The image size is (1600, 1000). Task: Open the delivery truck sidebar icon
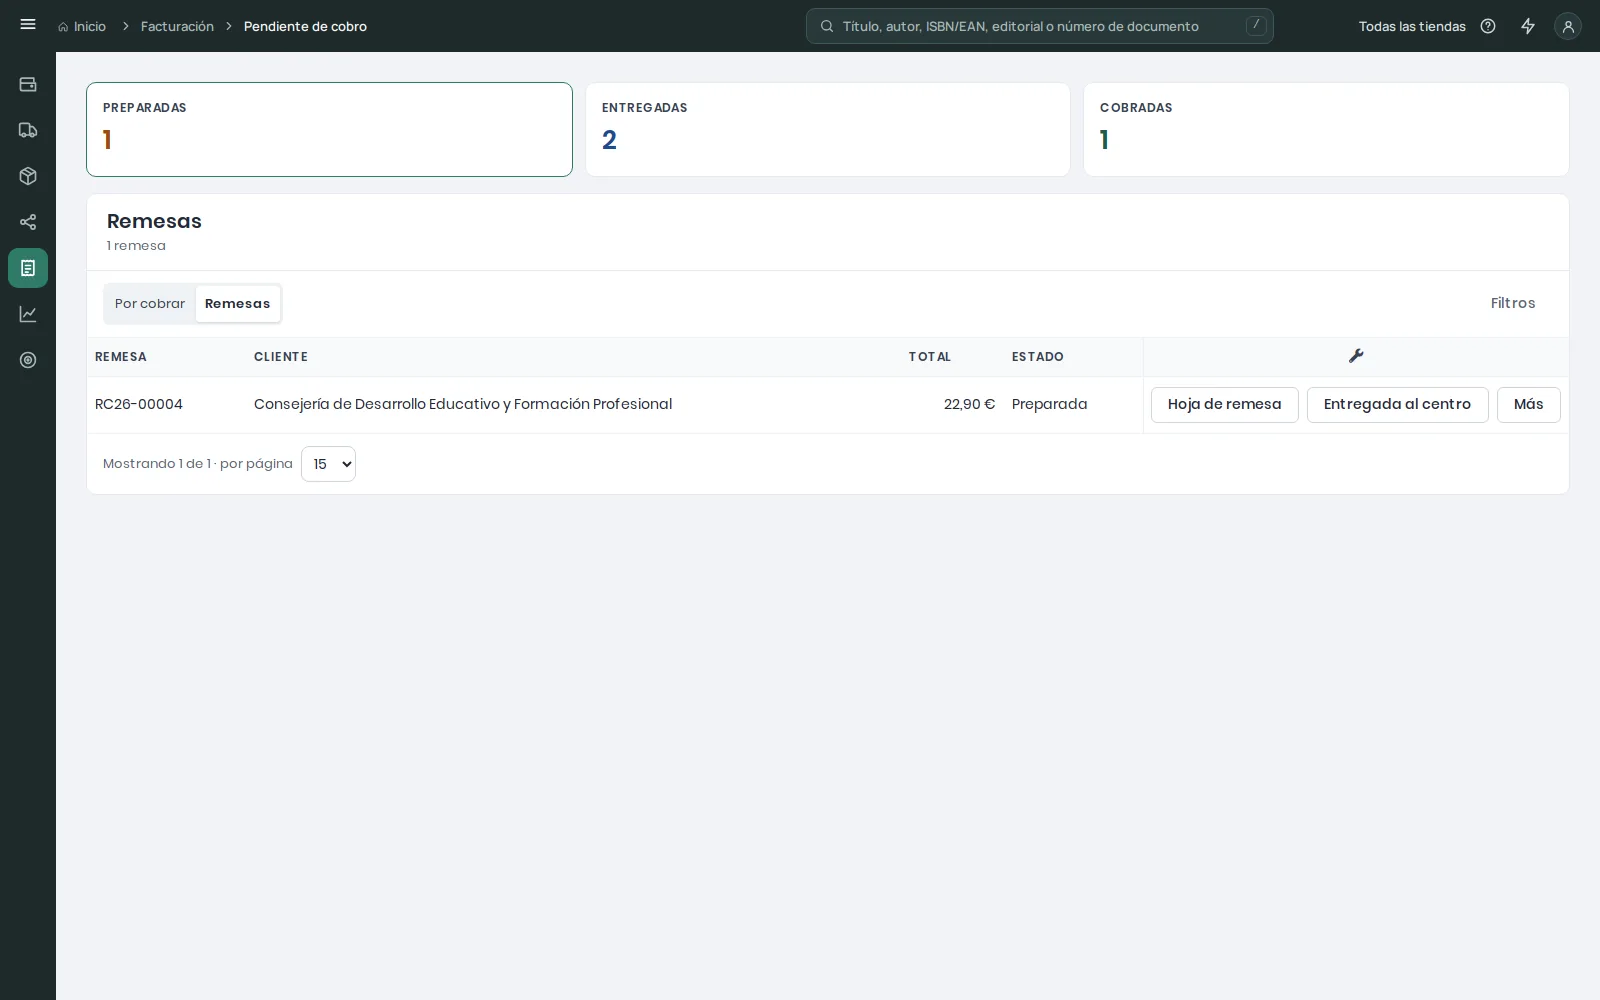click(28, 130)
